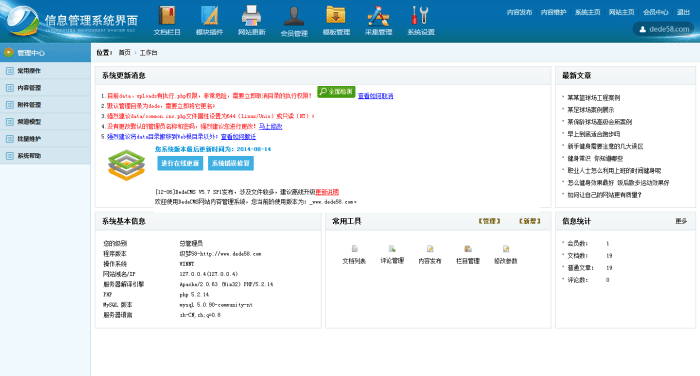Expand the 附件管理 sidebar section

click(45, 104)
